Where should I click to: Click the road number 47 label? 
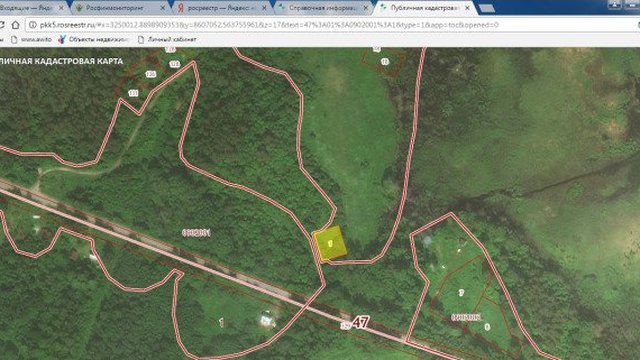[360, 322]
